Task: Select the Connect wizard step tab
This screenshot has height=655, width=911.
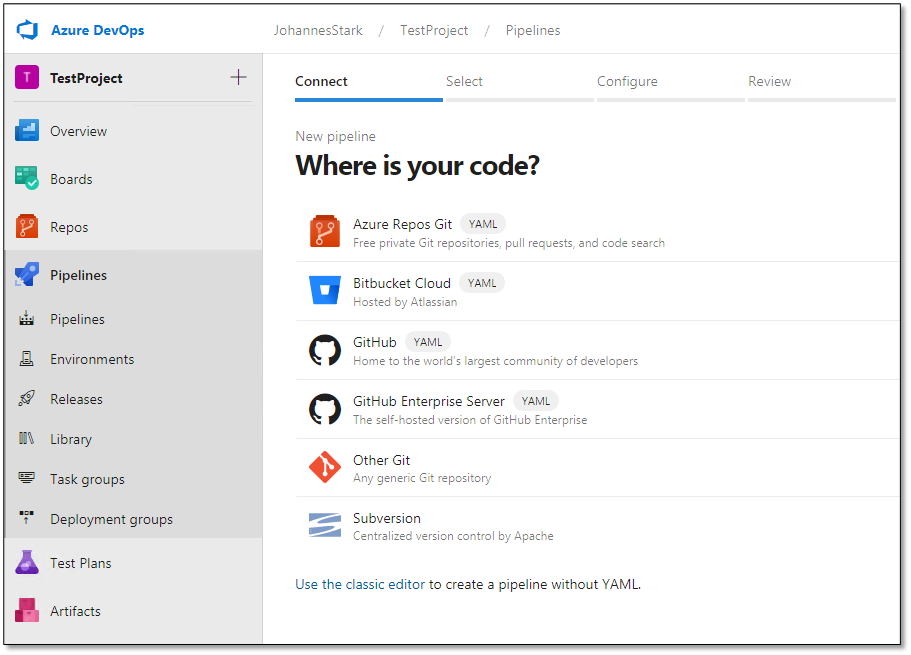Action: click(x=368, y=83)
